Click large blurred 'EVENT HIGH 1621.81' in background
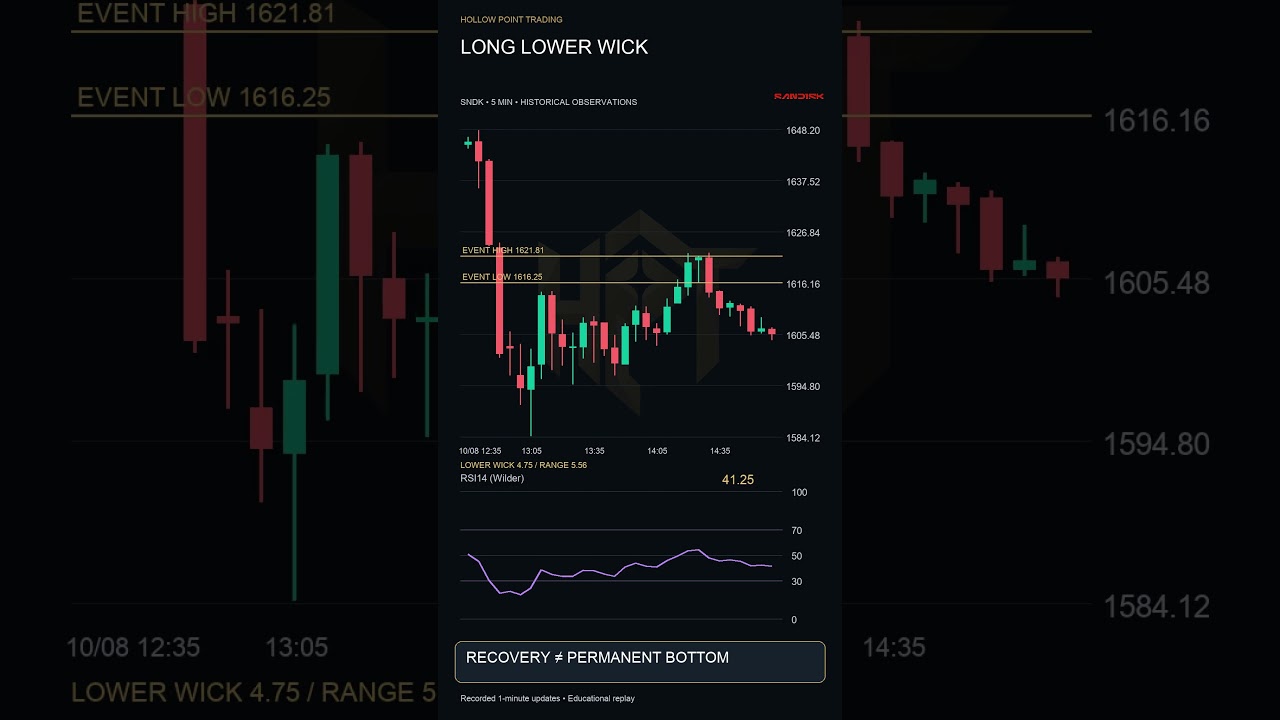Viewport: 1280px width, 720px height. click(206, 13)
